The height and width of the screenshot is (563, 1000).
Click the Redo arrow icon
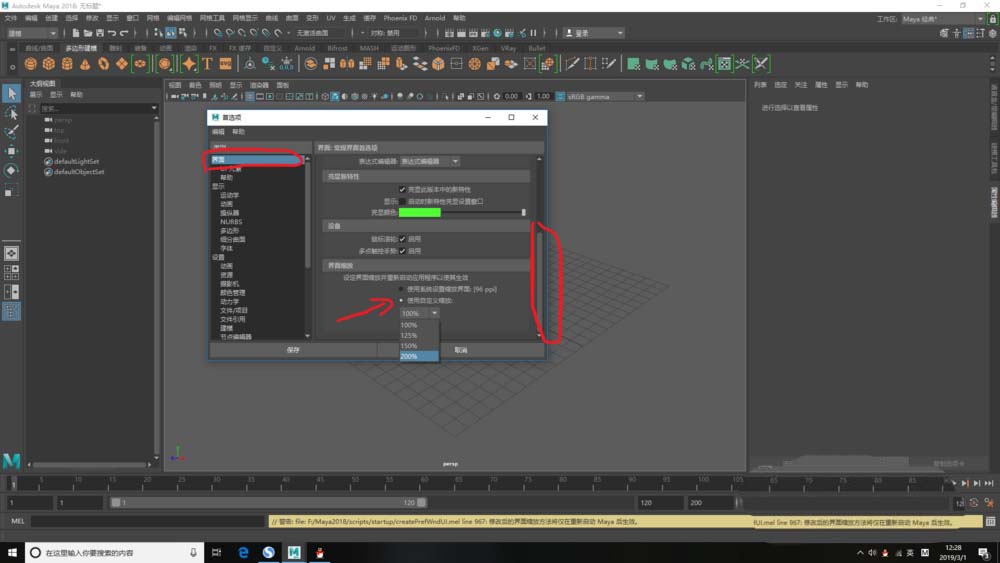124,33
